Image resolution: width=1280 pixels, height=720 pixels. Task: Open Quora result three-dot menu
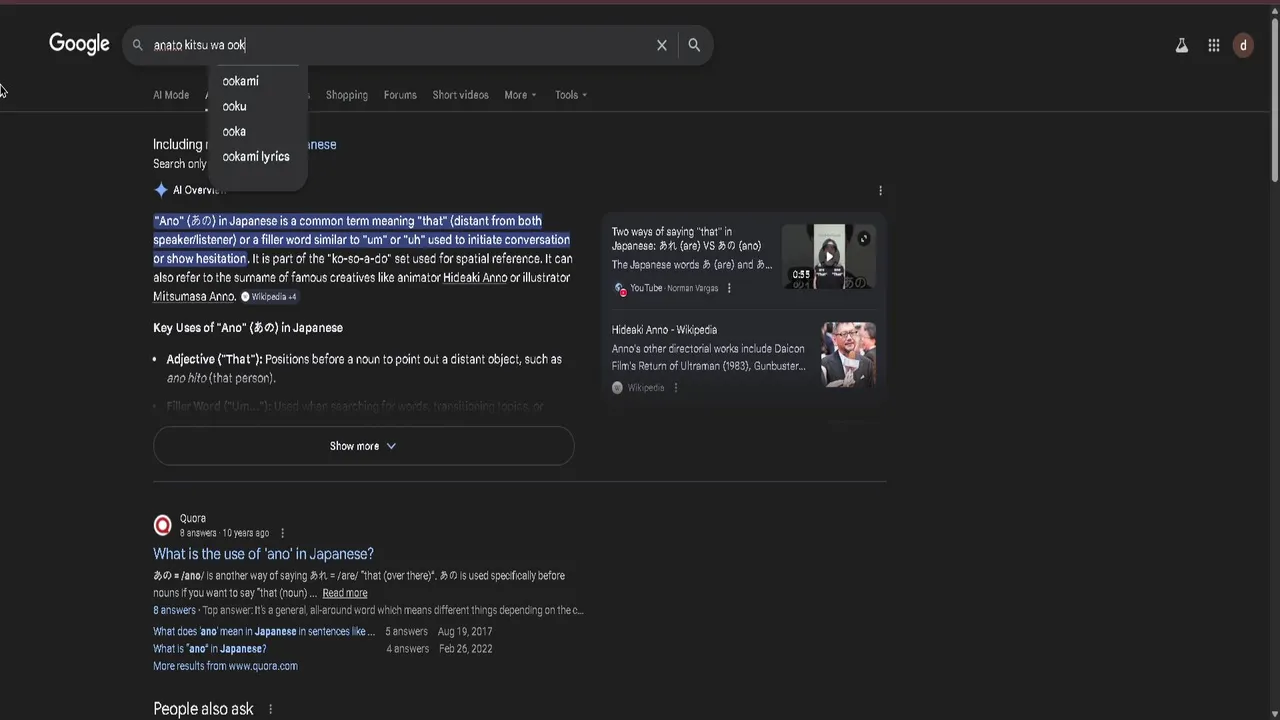coord(282,533)
